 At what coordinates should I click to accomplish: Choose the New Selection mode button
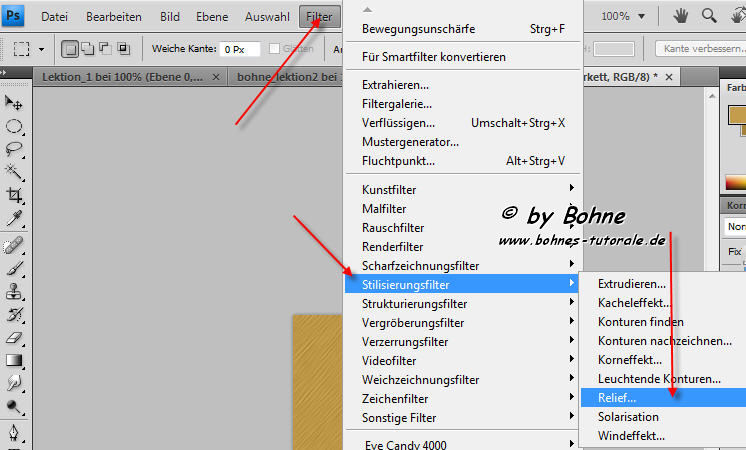point(71,48)
